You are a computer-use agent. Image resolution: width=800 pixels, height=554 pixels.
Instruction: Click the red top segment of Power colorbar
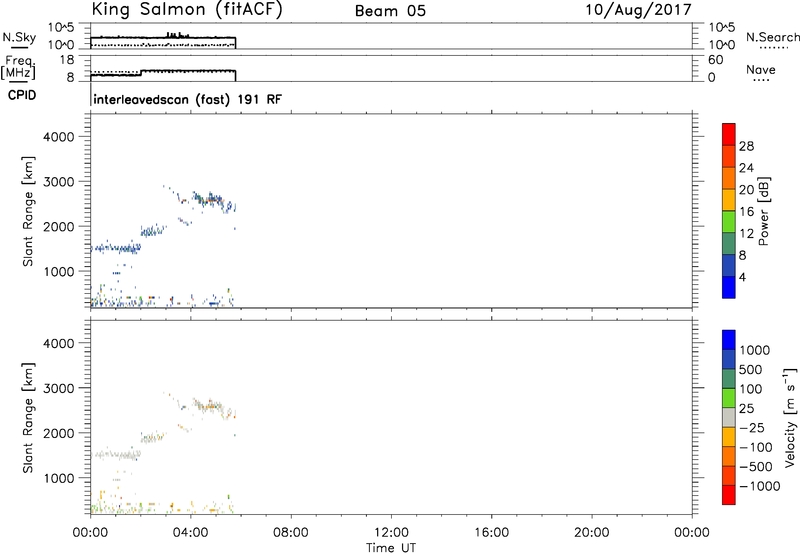click(x=729, y=135)
